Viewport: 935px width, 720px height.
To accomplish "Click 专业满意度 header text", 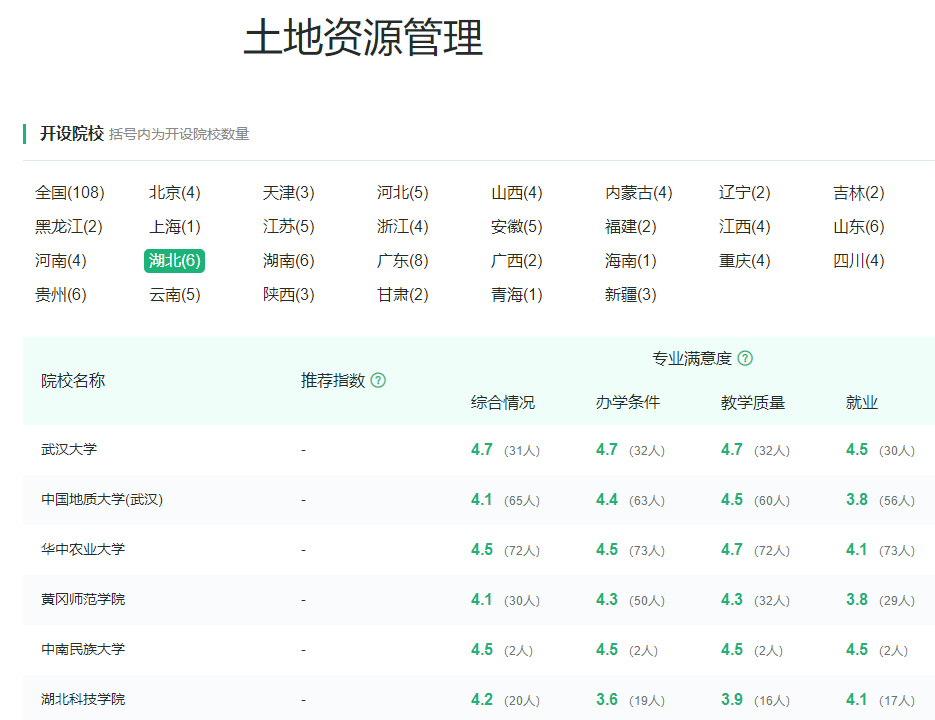I will [692, 359].
